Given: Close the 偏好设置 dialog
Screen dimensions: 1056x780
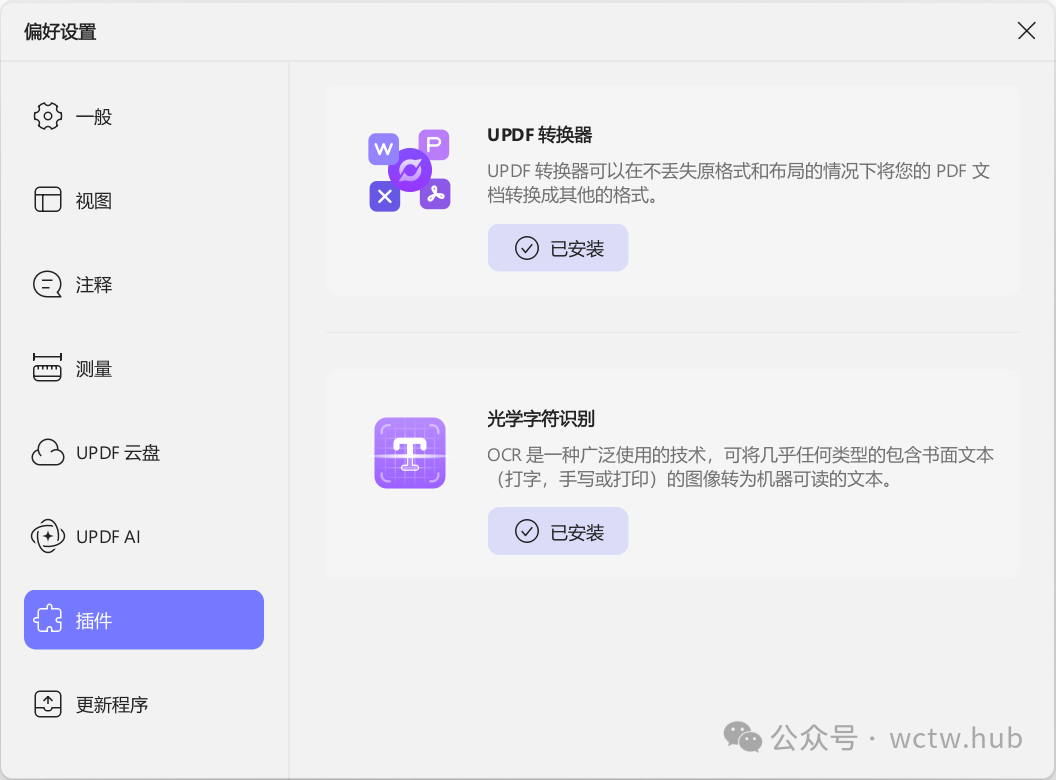Looking at the screenshot, I should click(1026, 30).
